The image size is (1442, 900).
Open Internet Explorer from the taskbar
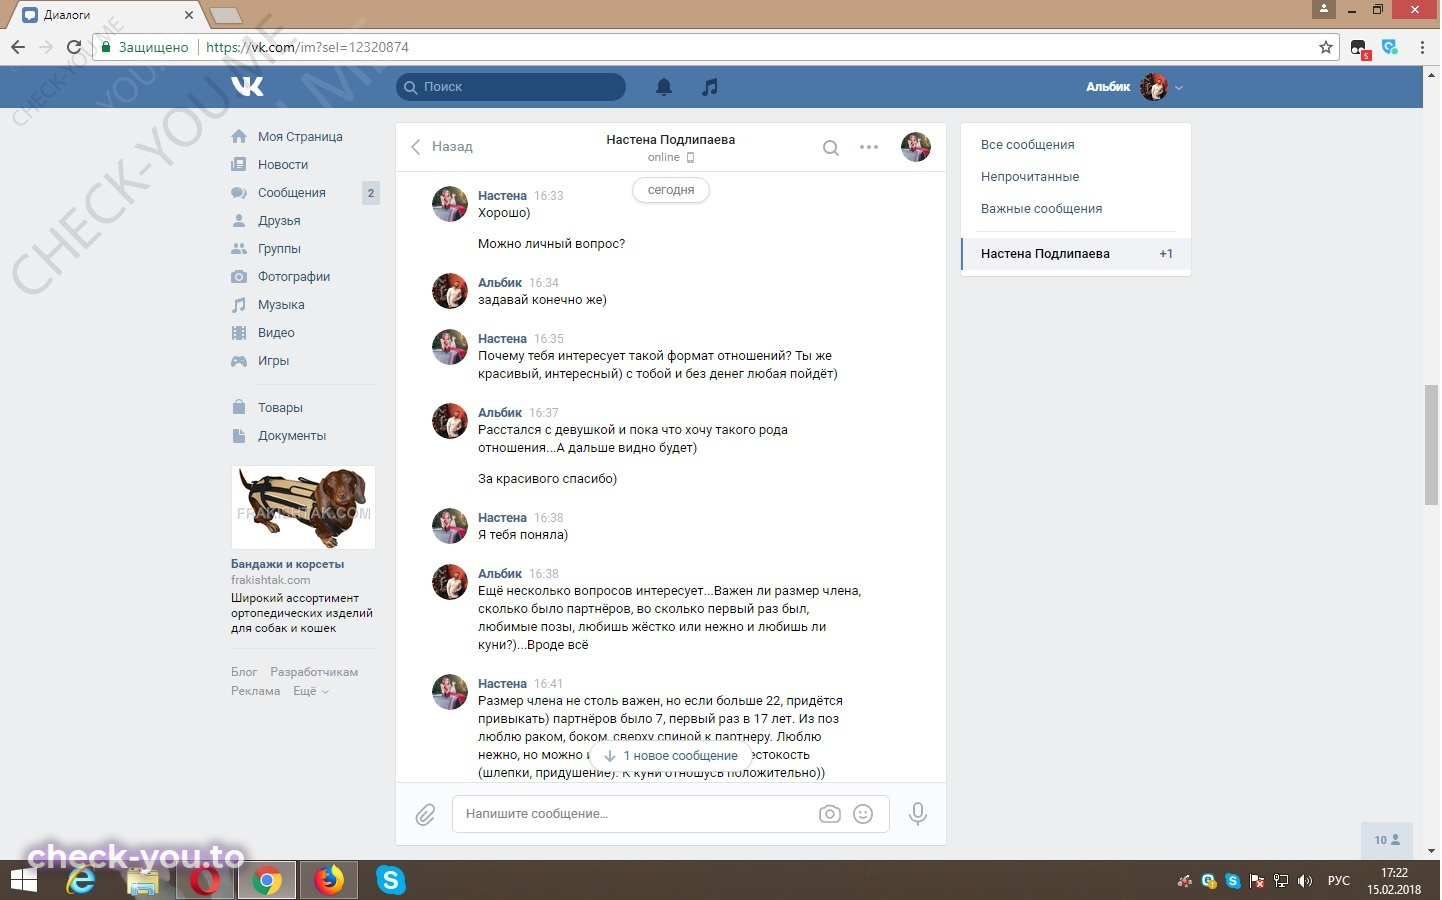coord(81,880)
